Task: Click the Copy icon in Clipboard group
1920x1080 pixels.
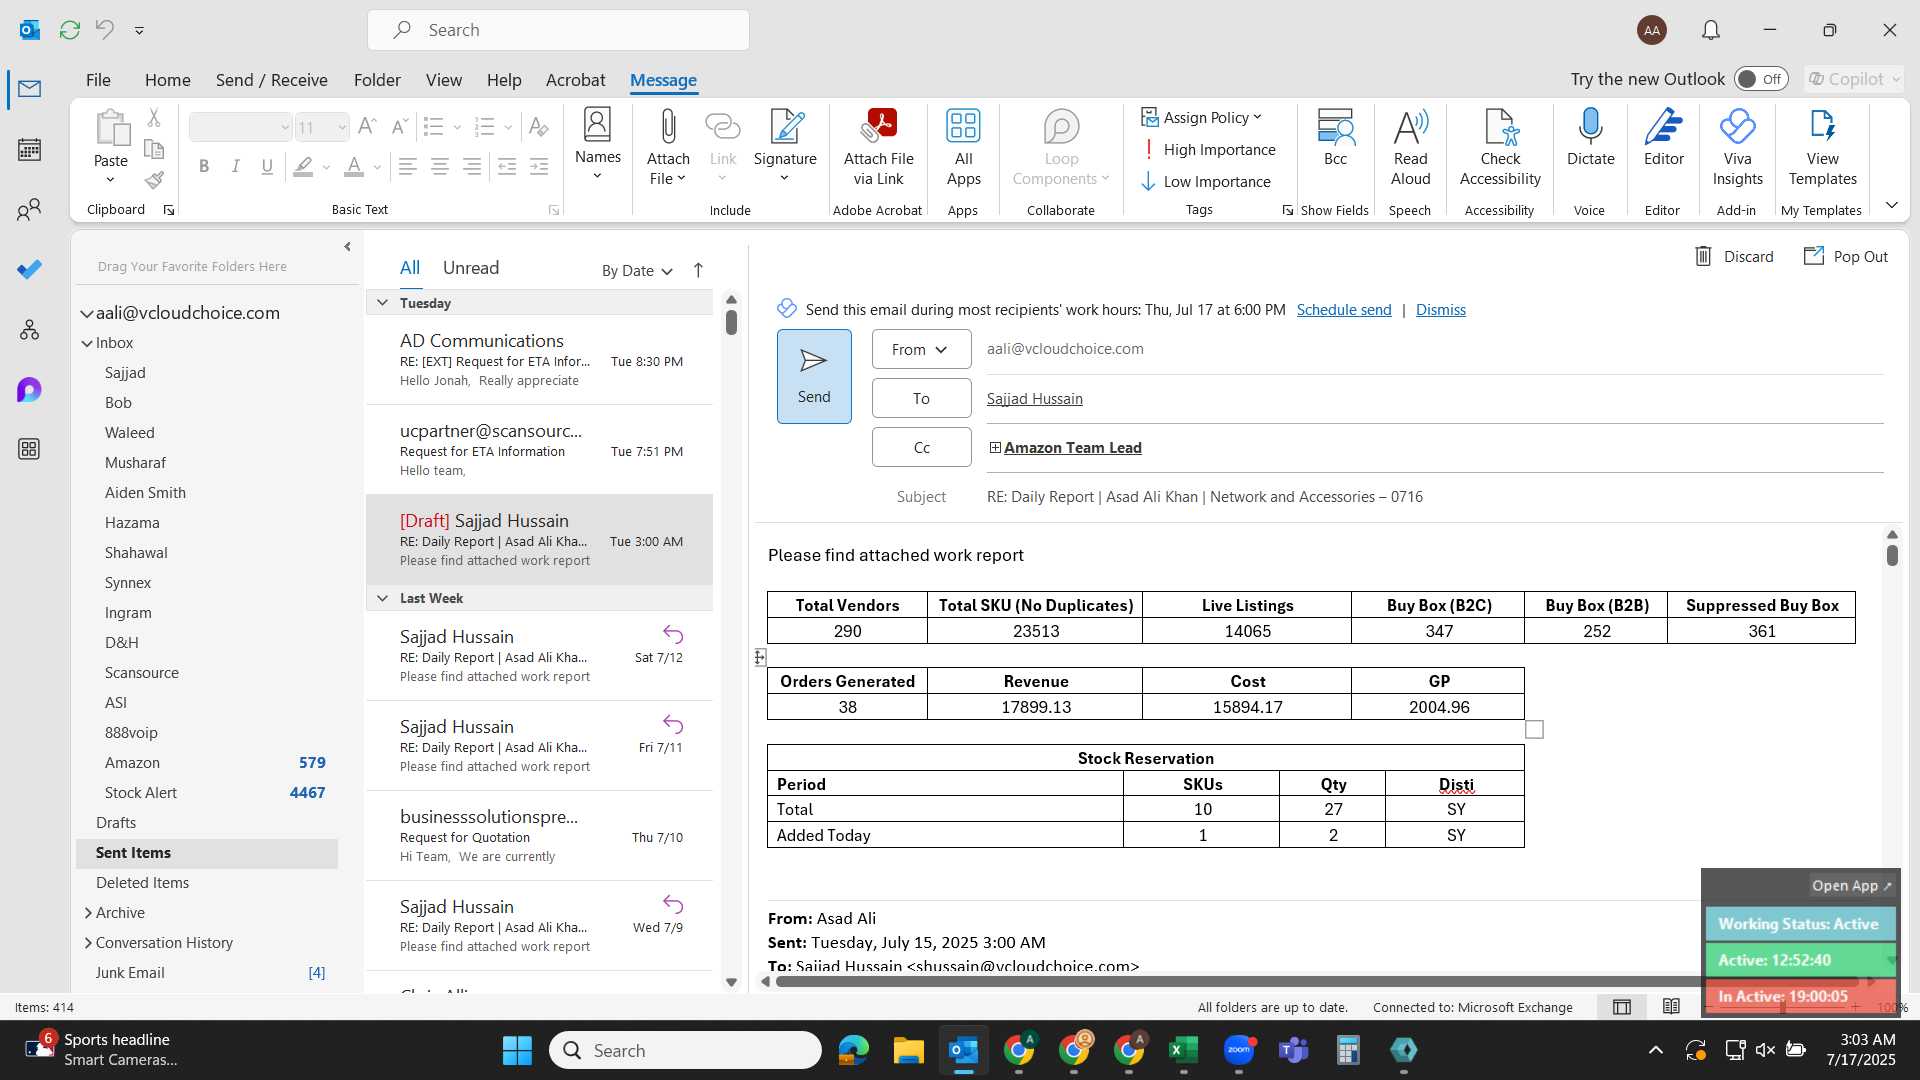Action: tap(154, 149)
